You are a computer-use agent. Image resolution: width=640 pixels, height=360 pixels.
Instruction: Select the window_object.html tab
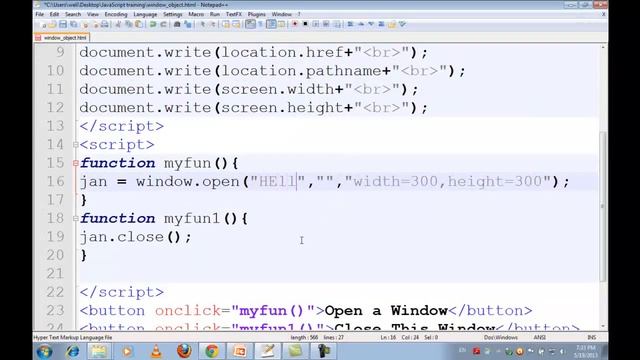pyautogui.click(x=62, y=38)
